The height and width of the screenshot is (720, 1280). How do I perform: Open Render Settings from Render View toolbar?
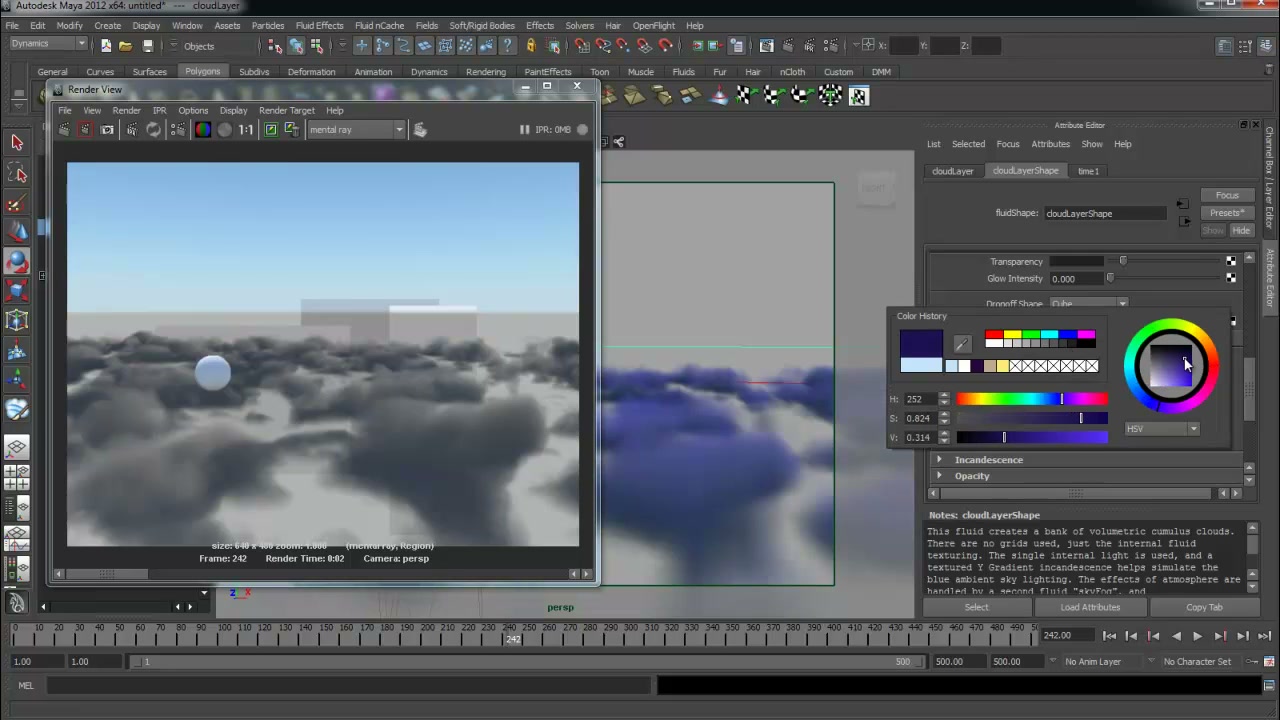coord(177,130)
